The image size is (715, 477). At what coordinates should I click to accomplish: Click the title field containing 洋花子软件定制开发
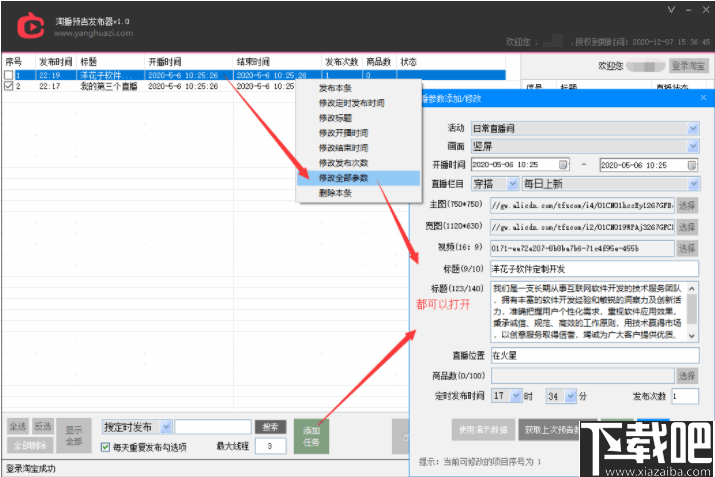595,269
